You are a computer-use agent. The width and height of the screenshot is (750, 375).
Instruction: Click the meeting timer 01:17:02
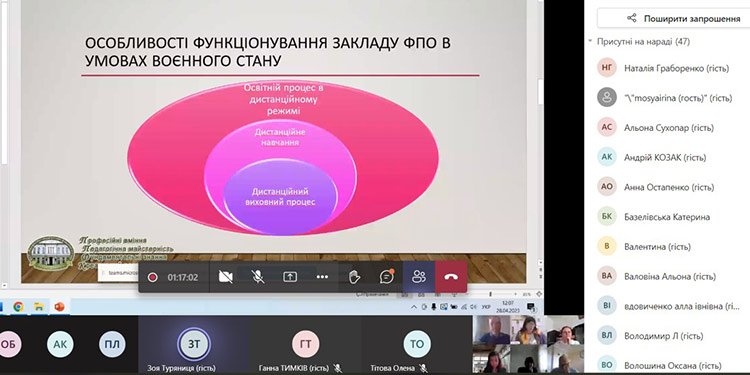pos(183,277)
